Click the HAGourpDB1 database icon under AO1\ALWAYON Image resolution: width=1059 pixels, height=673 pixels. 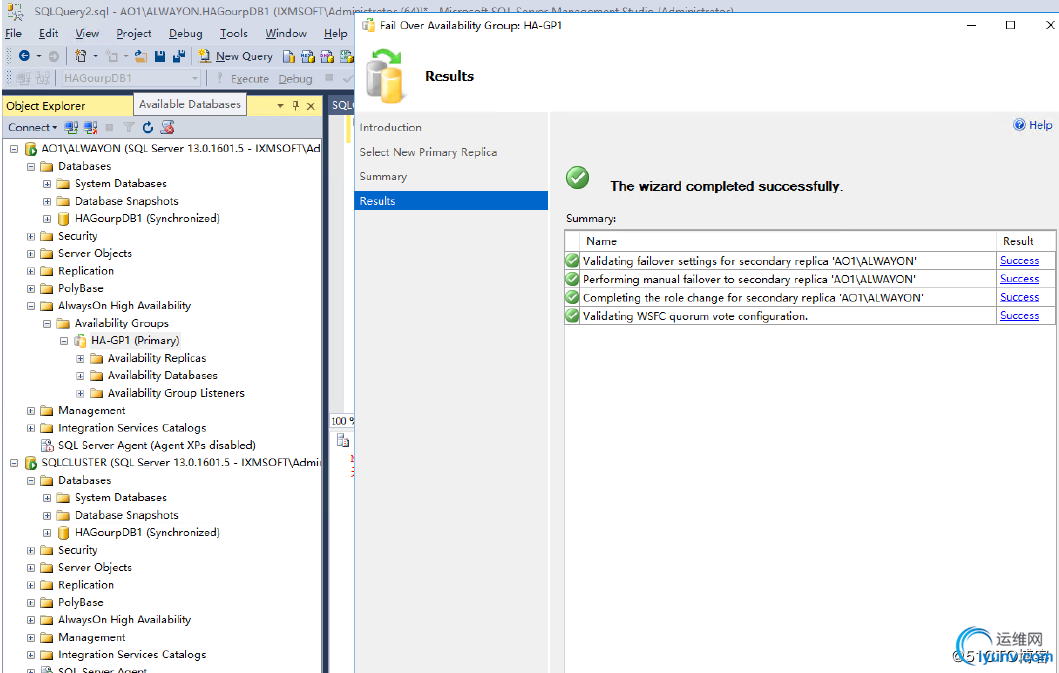pos(63,219)
